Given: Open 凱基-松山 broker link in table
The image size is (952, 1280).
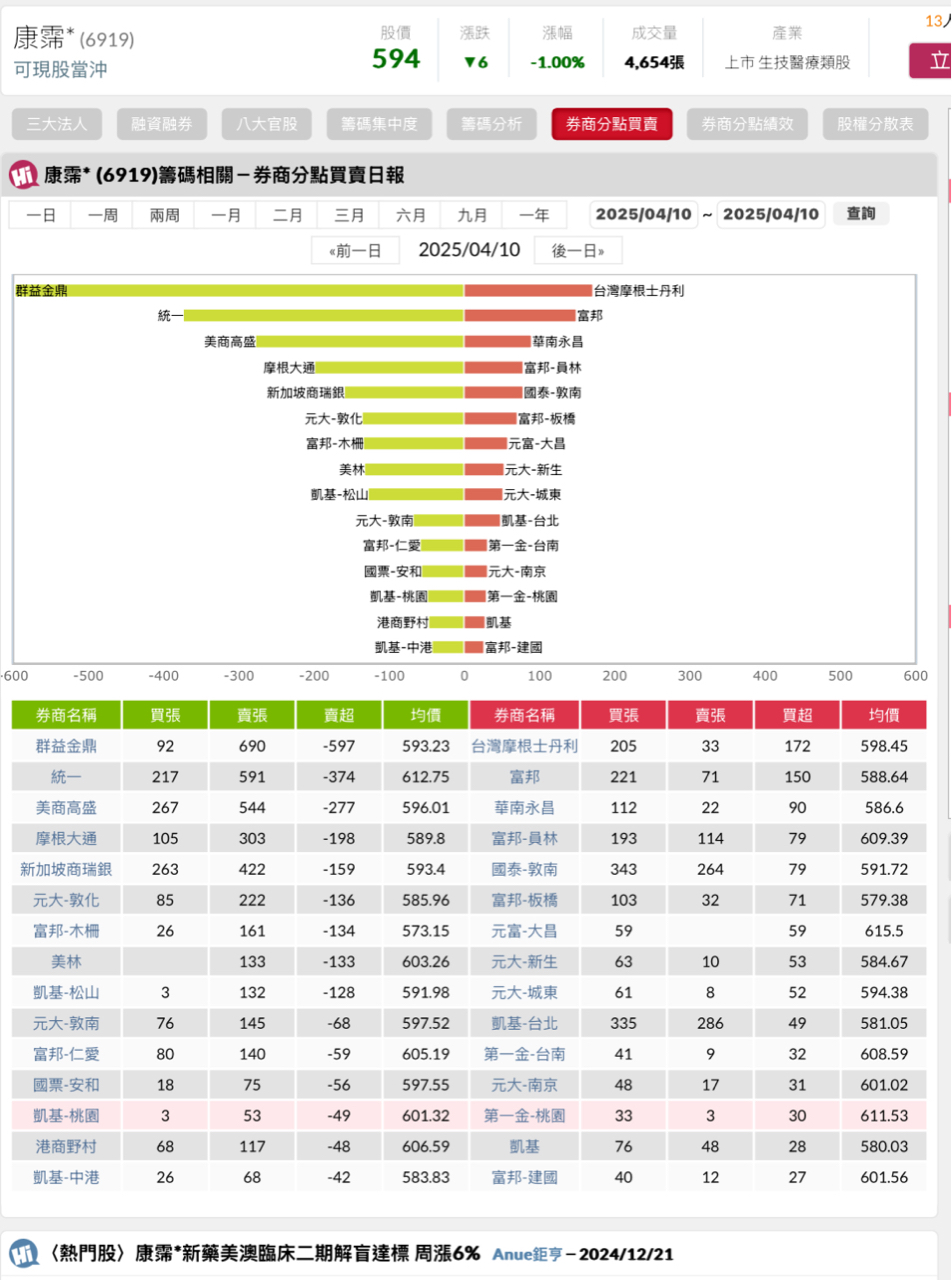Looking at the screenshot, I should click(x=66, y=993).
